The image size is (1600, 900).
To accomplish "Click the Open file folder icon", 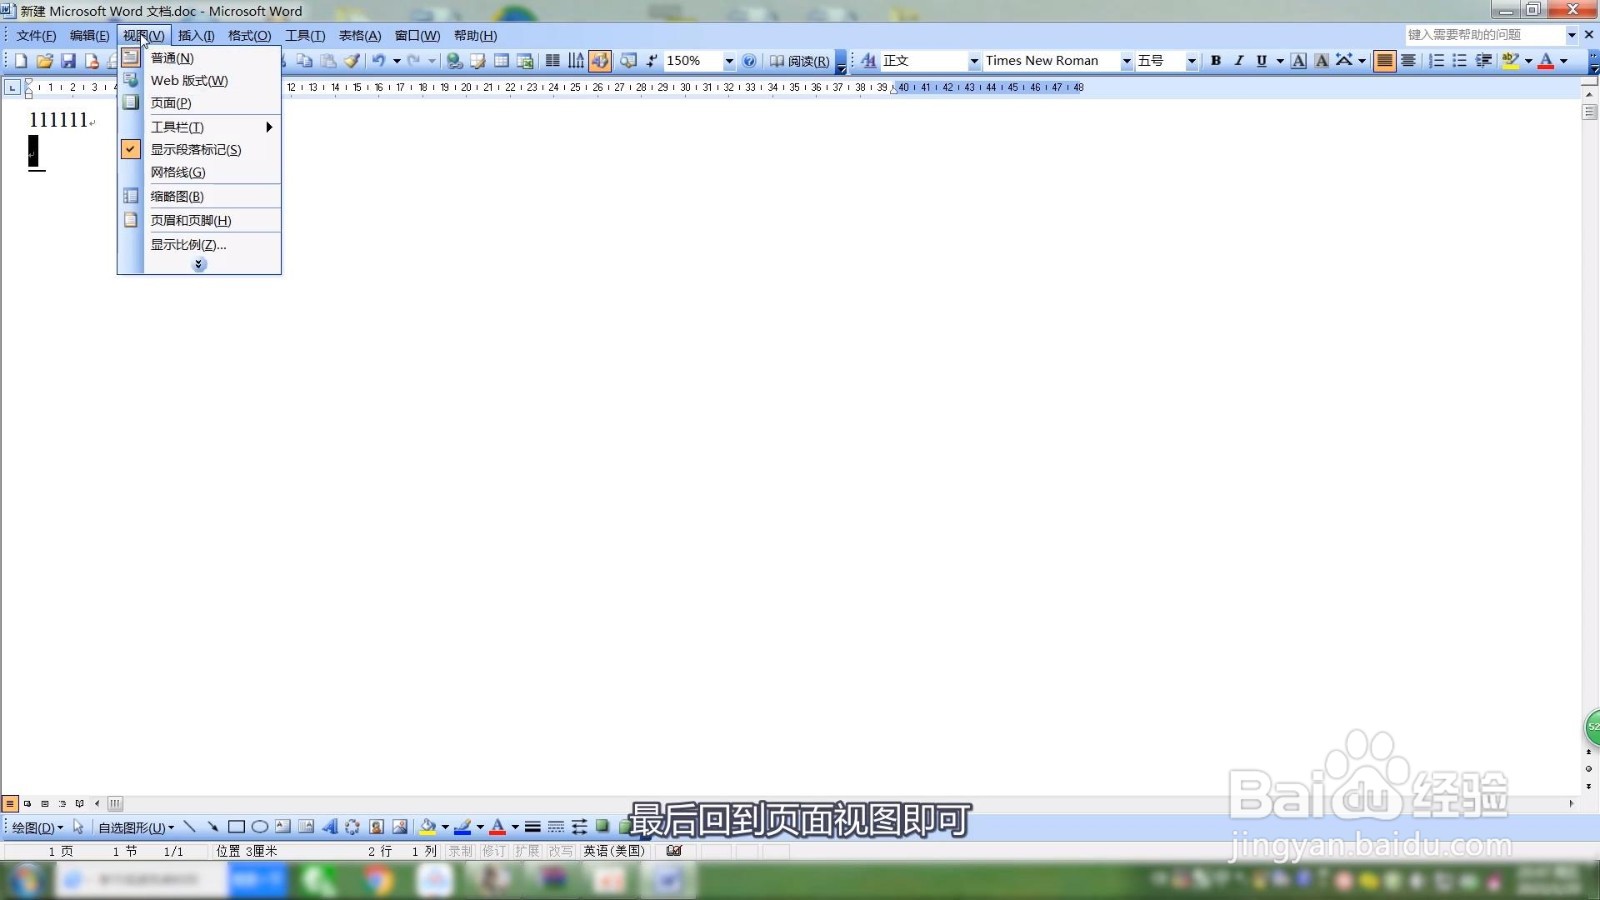I will 44,61.
